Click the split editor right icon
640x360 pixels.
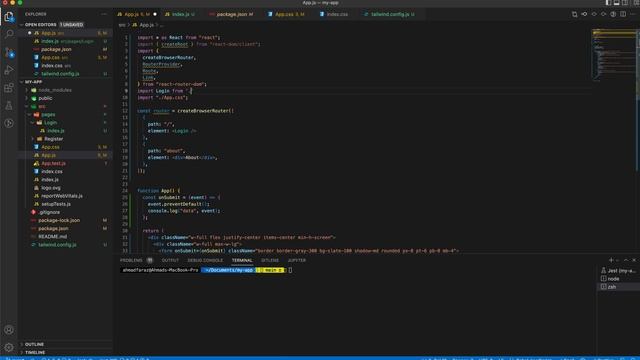click(623, 14)
